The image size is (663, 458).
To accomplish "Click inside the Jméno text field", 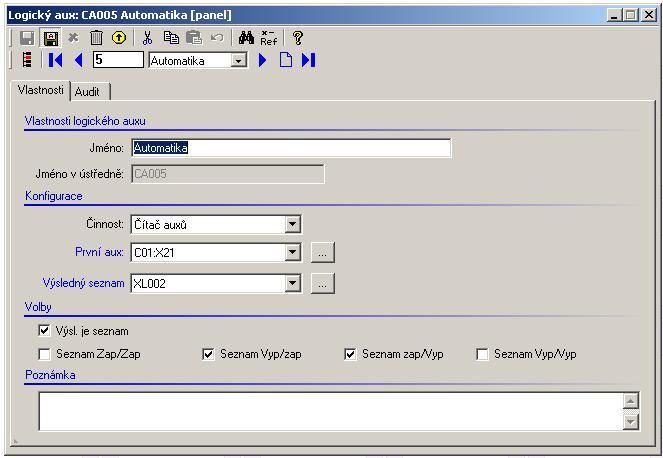I will pos(290,148).
